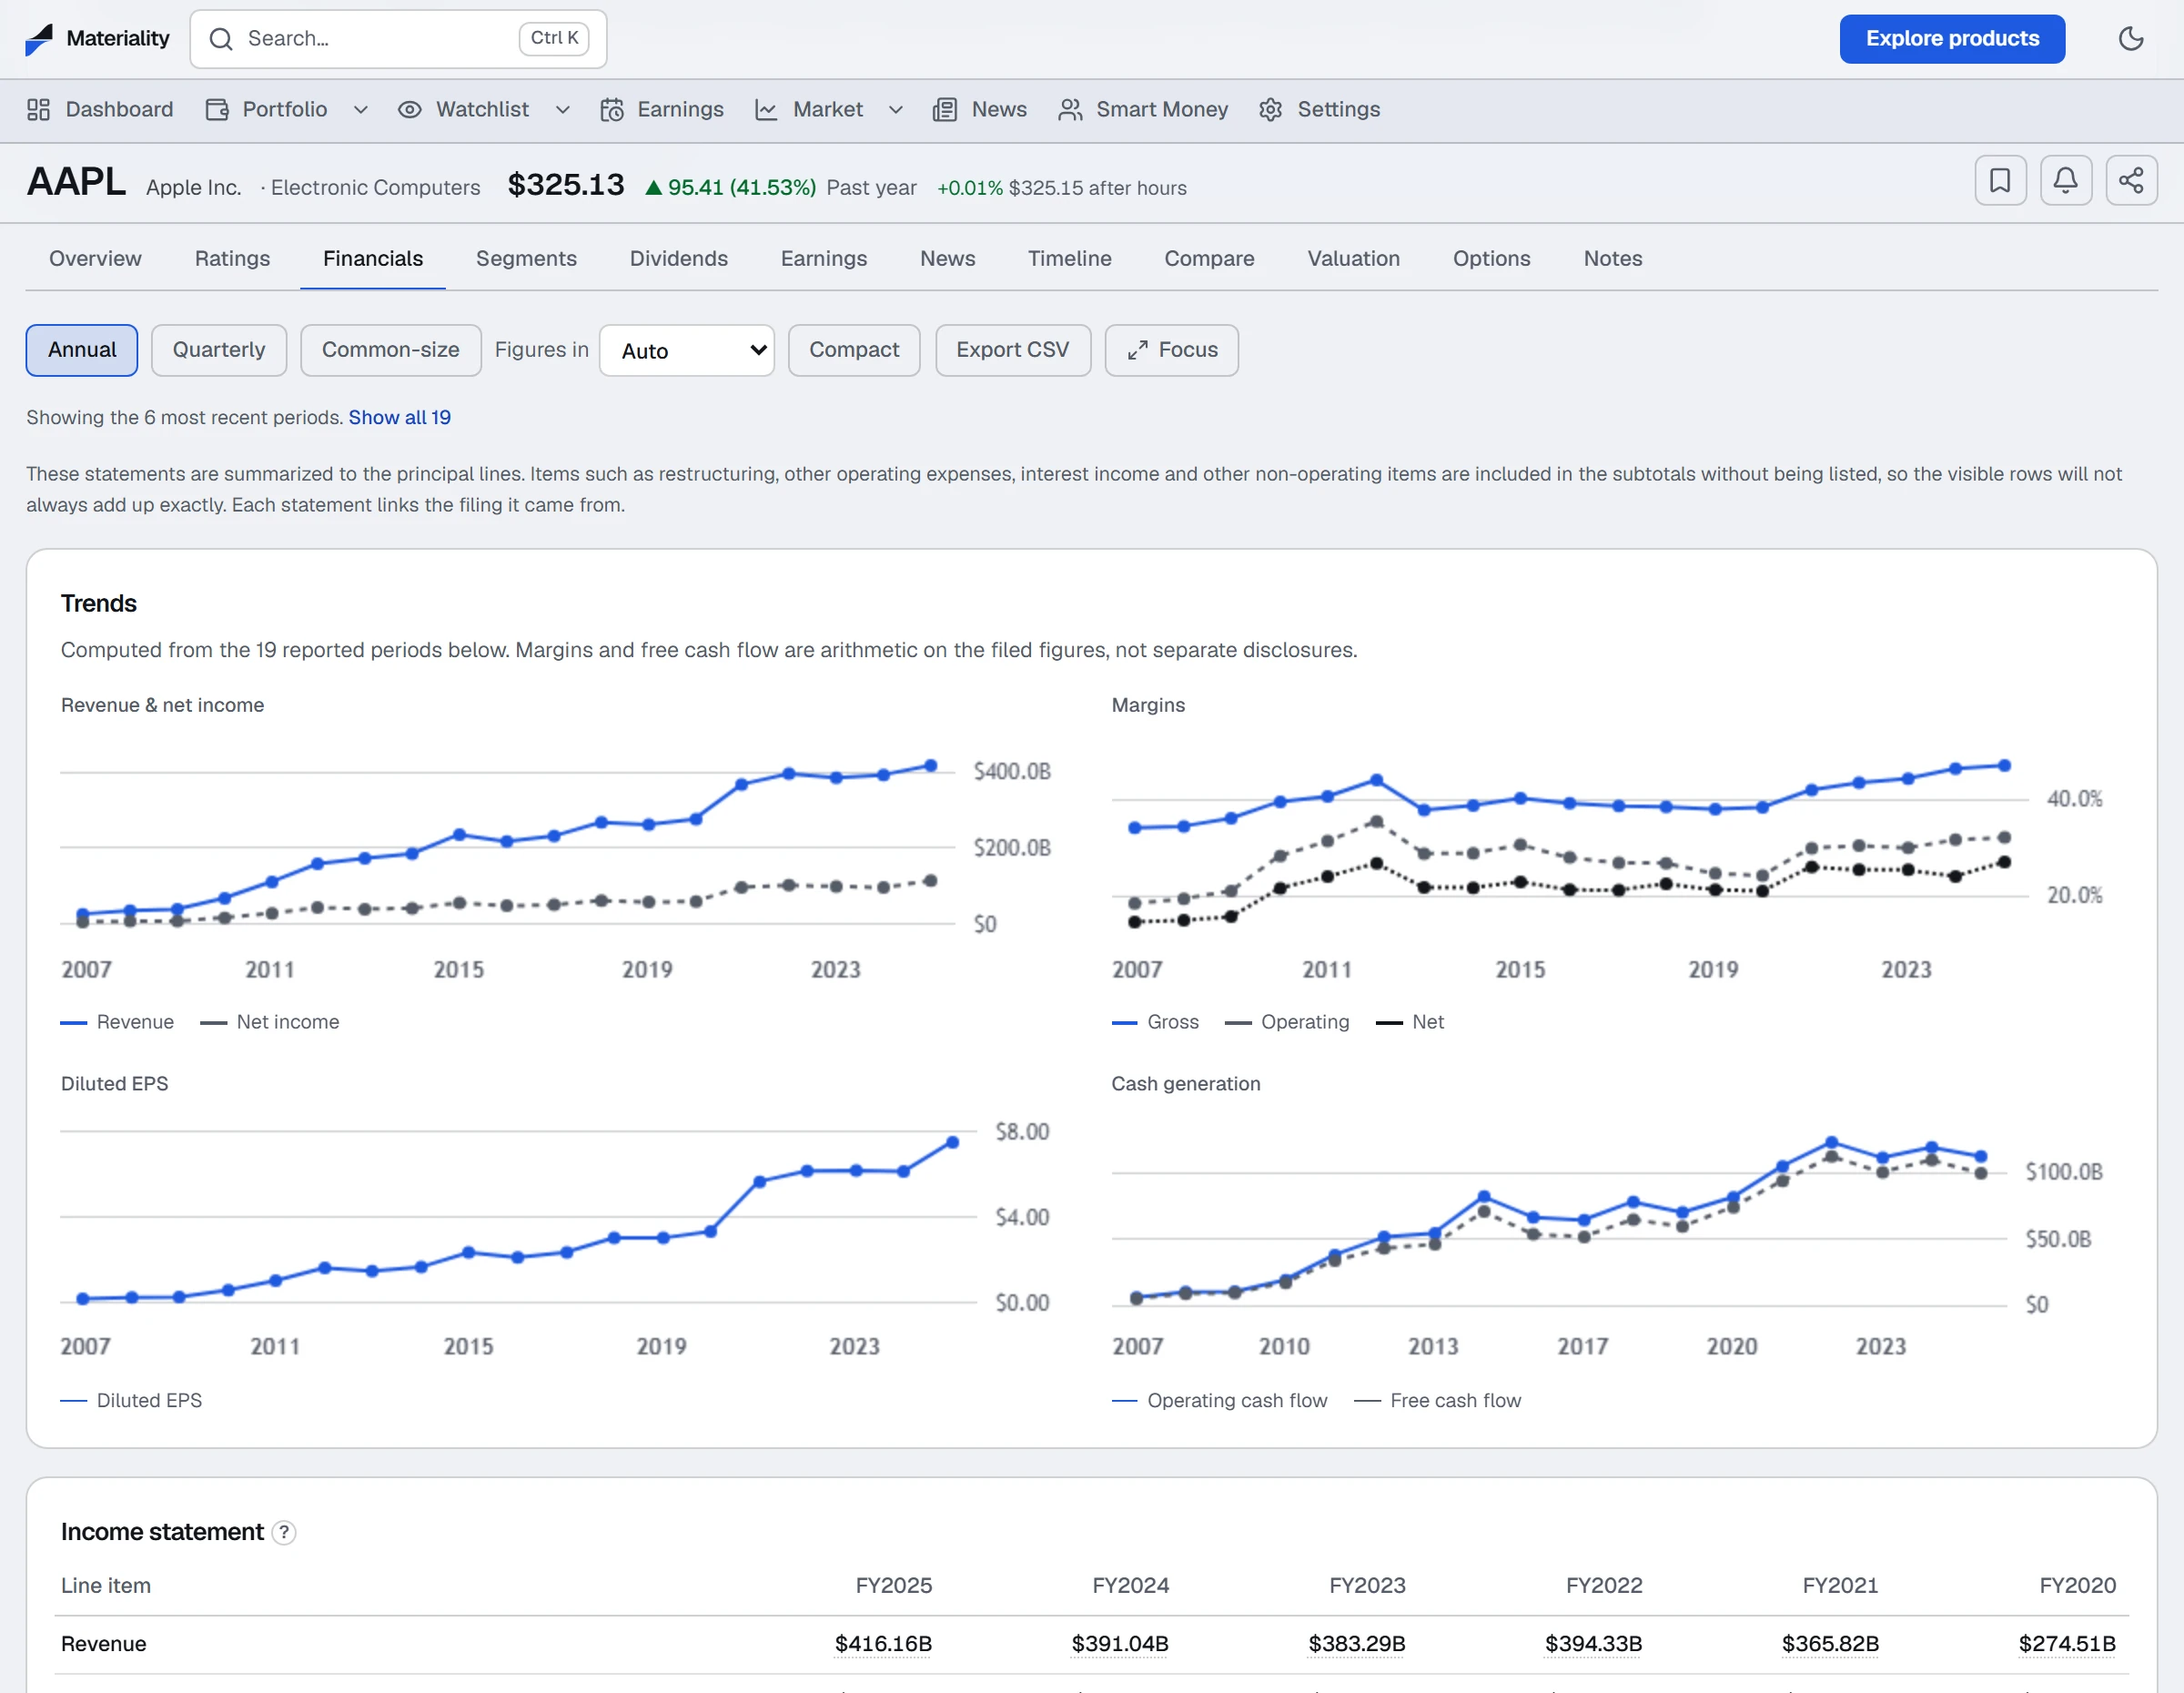Share AAPL page with the share icon
The width and height of the screenshot is (2184, 1693).
tap(2131, 180)
